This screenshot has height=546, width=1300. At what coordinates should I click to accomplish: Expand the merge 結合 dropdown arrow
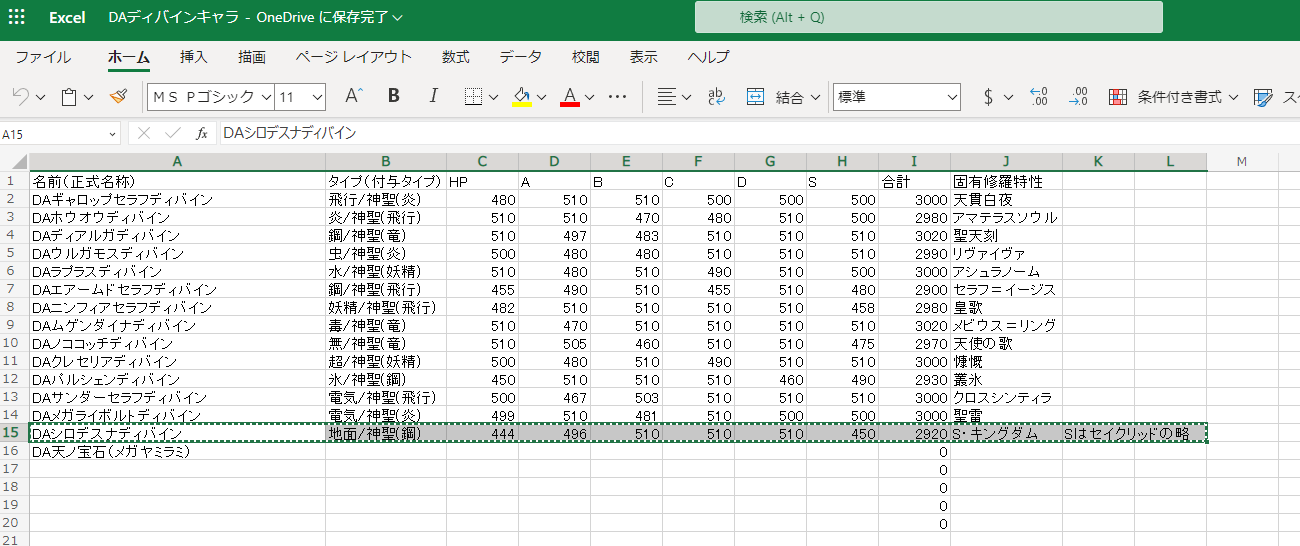click(x=815, y=98)
